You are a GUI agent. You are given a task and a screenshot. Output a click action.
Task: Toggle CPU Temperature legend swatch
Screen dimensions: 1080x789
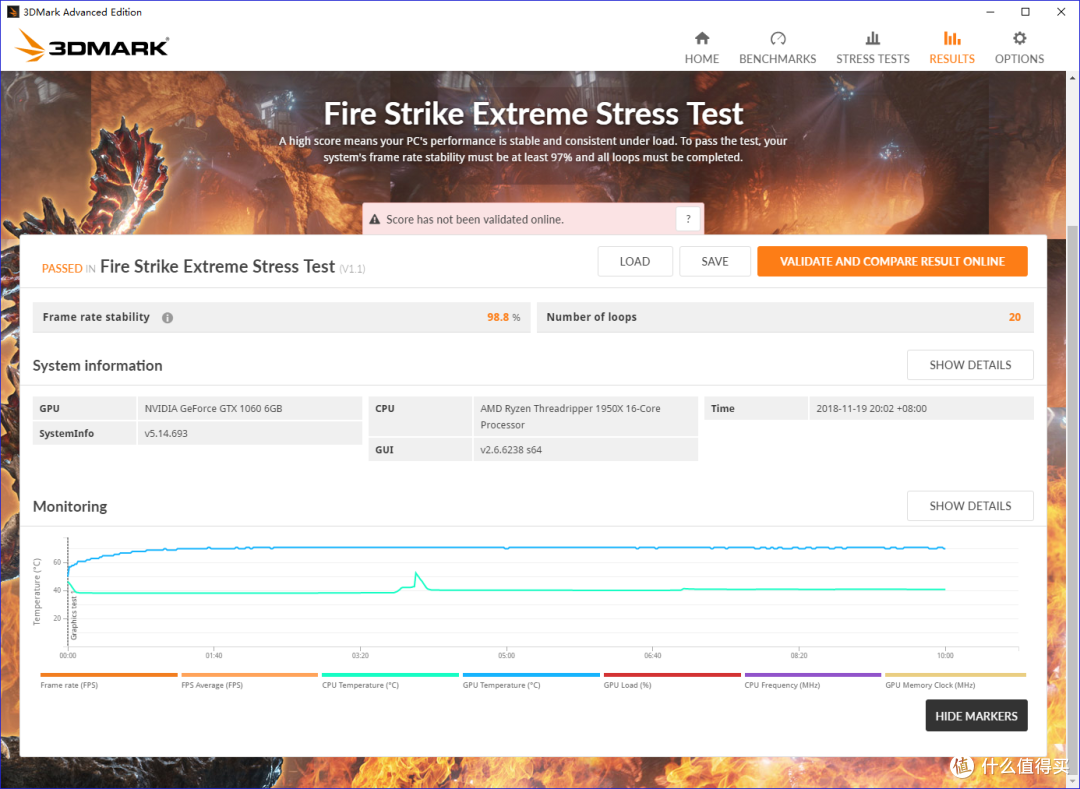[391, 675]
